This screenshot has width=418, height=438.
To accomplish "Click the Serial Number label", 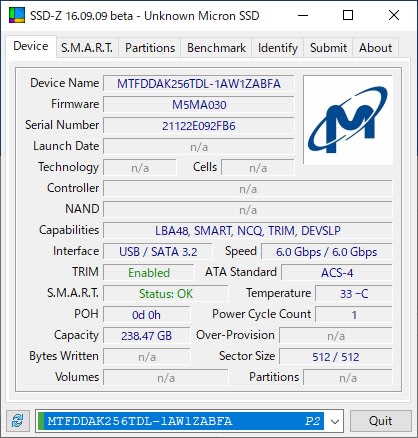I will [62, 125].
